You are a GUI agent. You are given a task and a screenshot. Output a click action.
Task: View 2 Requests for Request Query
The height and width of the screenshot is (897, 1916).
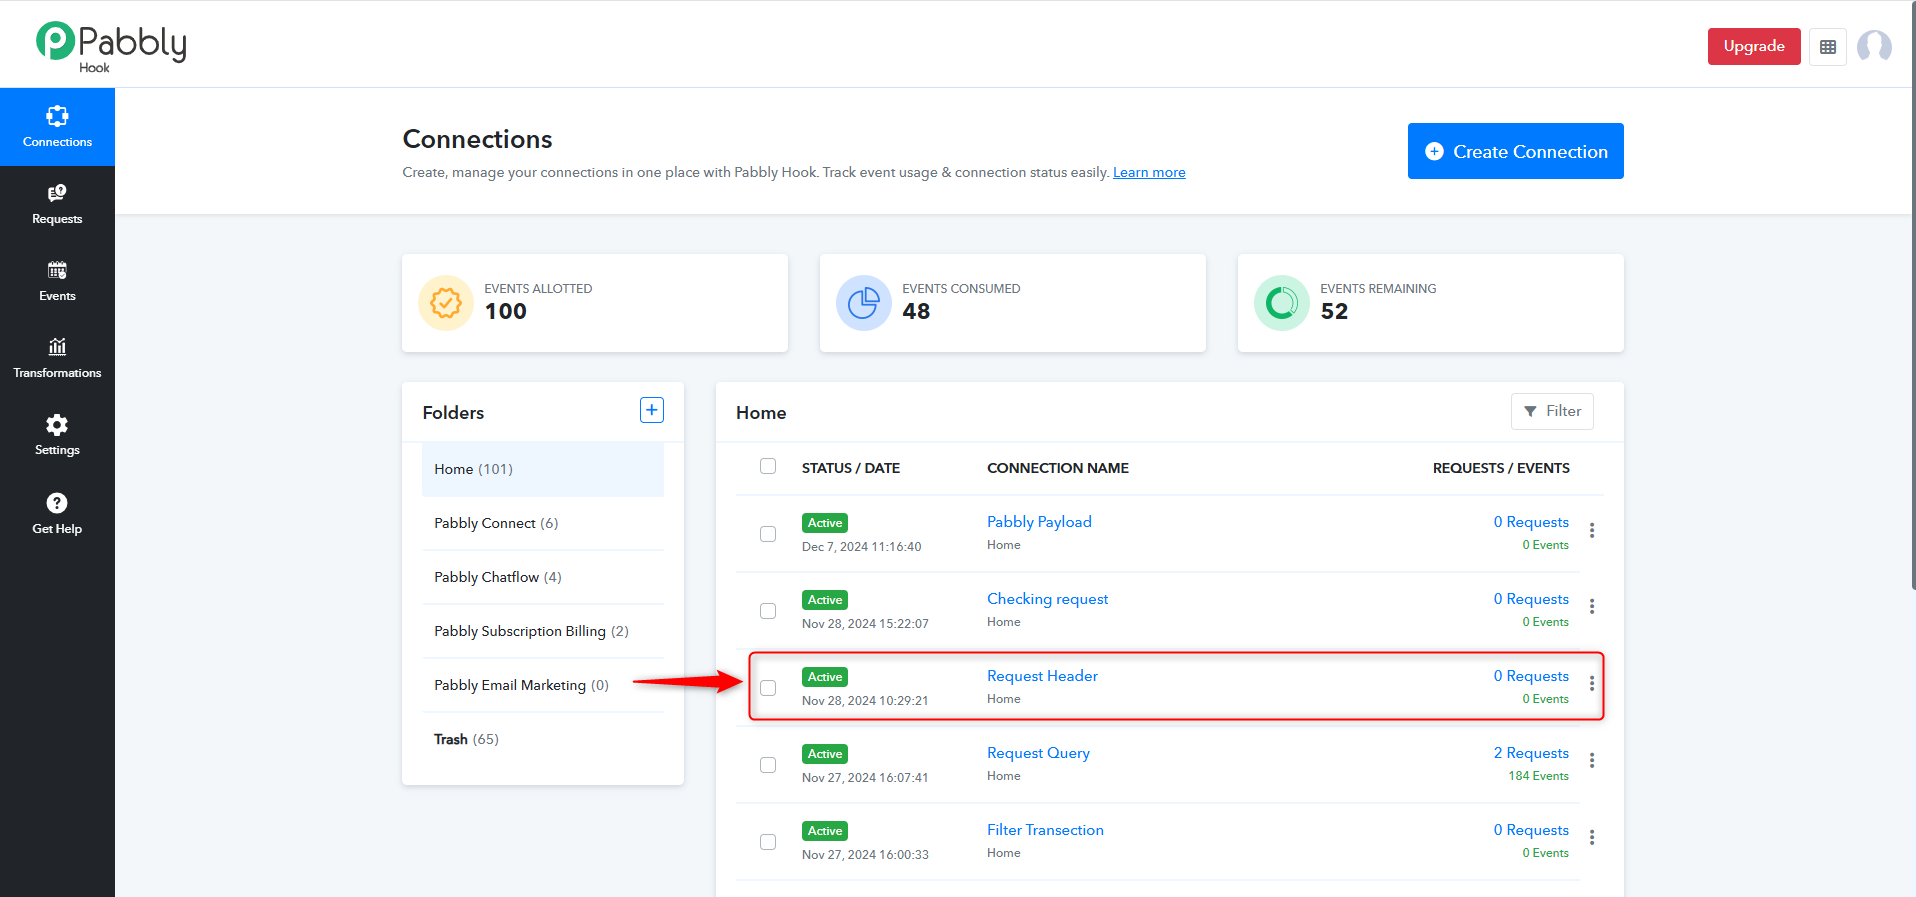coord(1531,753)
